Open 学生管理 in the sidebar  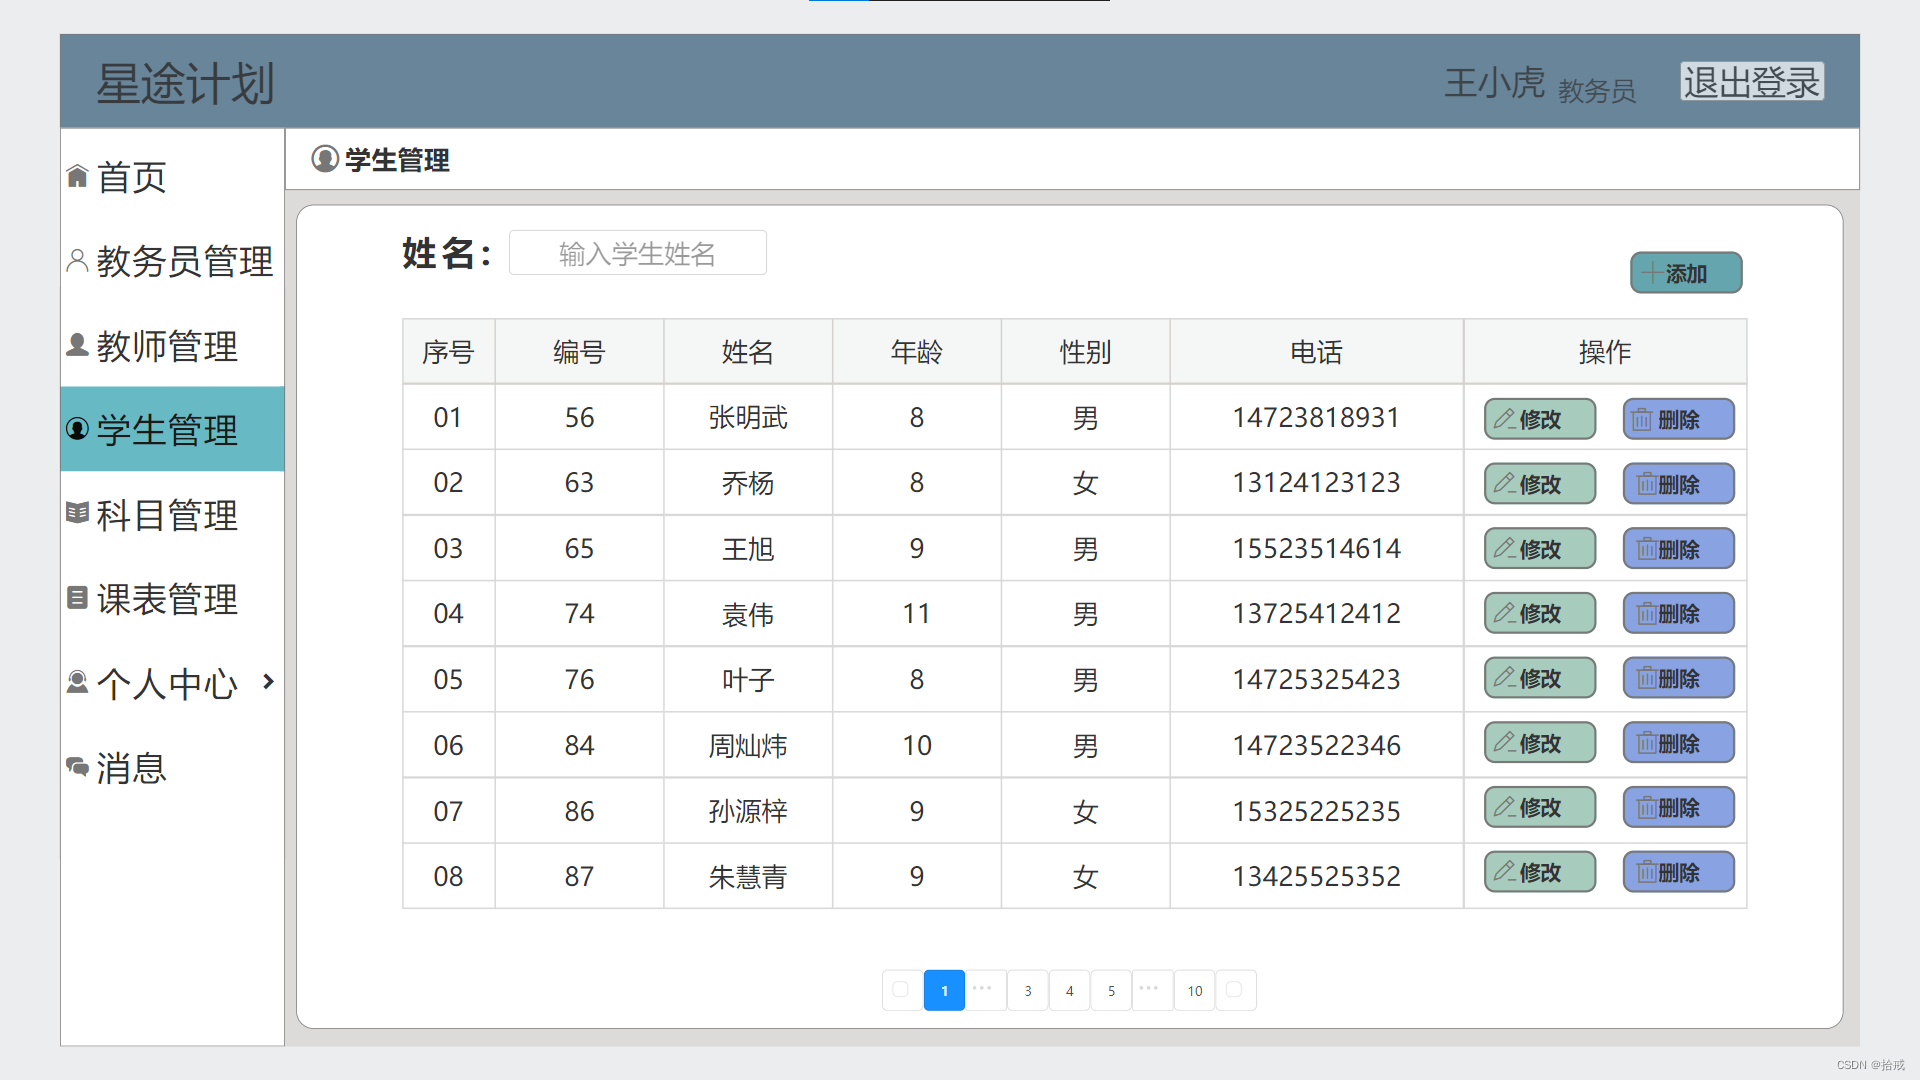[x=168, y=430]
